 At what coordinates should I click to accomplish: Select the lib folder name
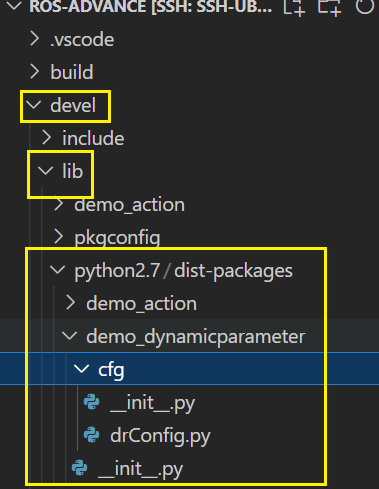(x=73, y=171)
